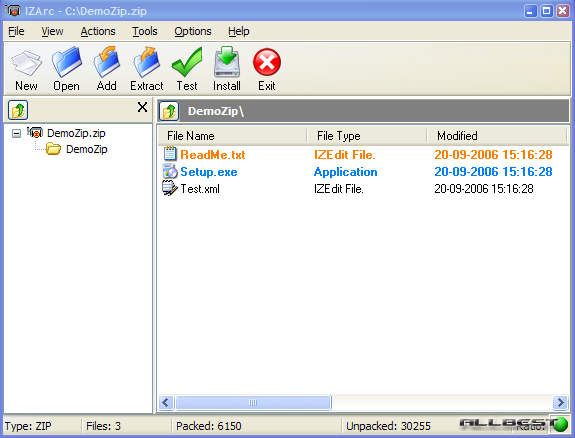The image size is (575, 438).
Task: Click the green status light in status bar
Action: [560, 425]
